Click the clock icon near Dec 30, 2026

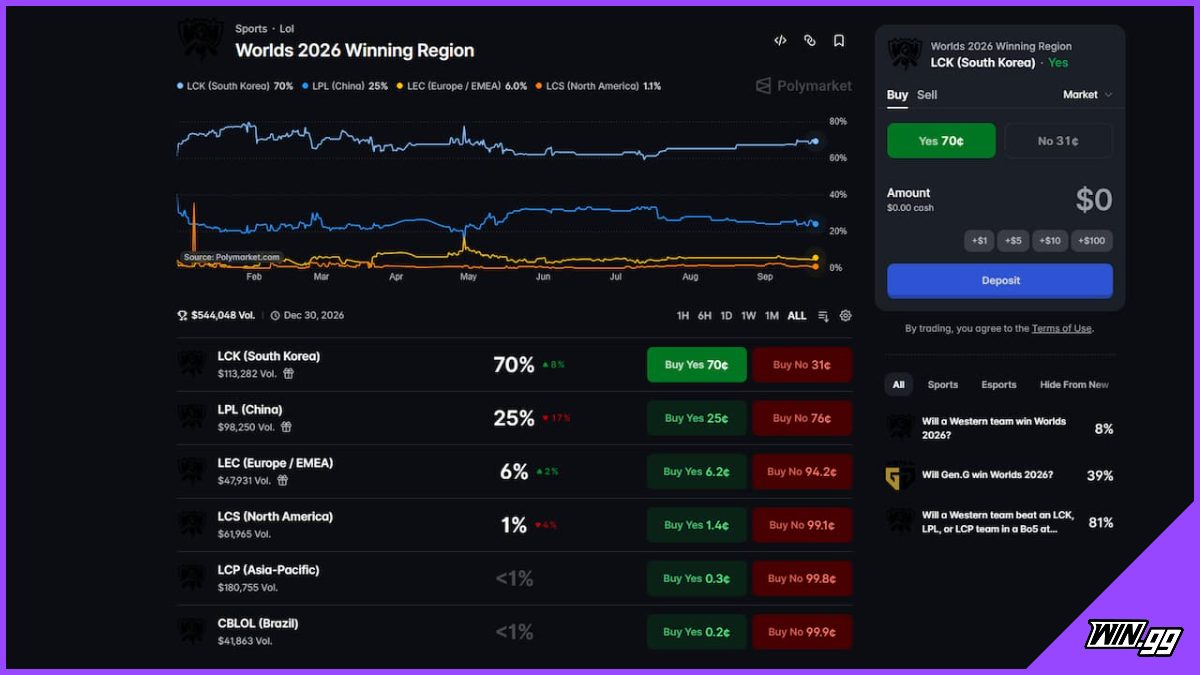tap(275, 316)
